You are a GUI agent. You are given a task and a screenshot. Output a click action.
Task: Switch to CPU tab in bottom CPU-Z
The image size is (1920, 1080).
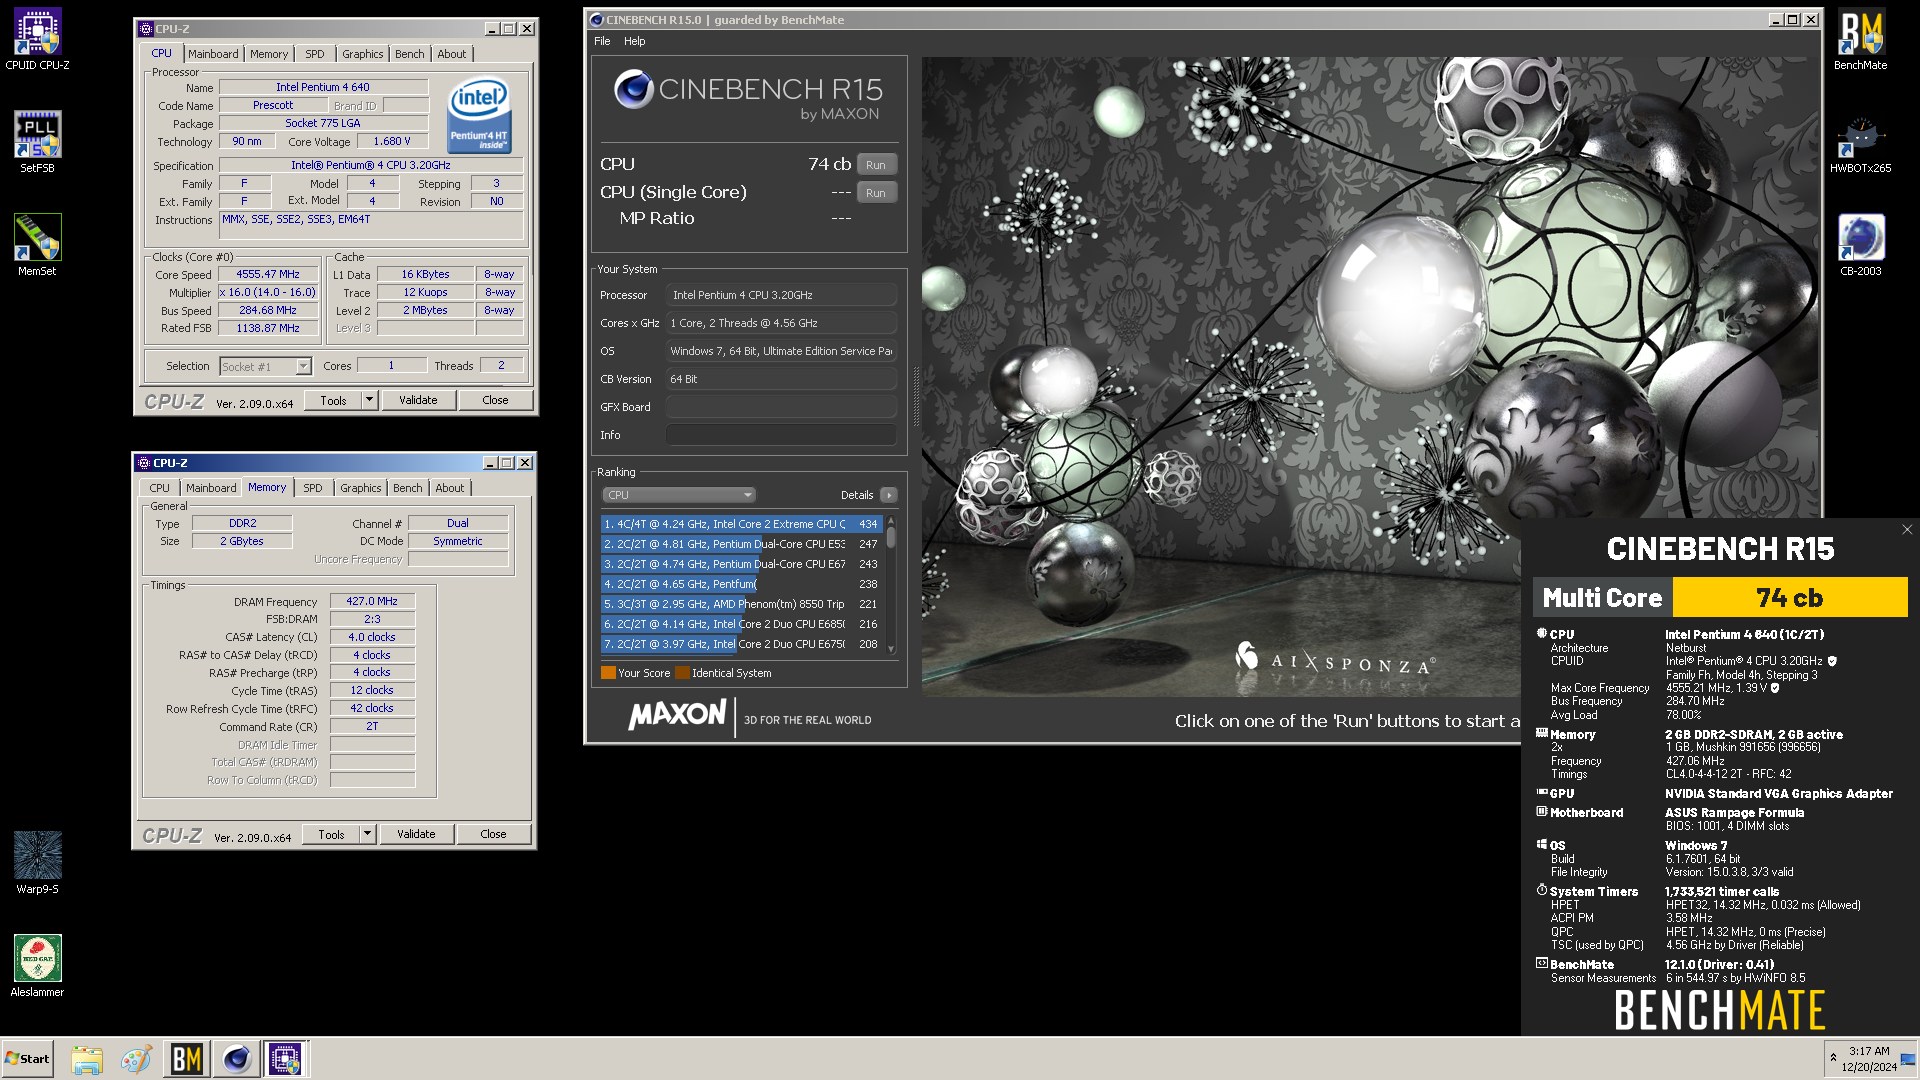click(x=160, y=488)
